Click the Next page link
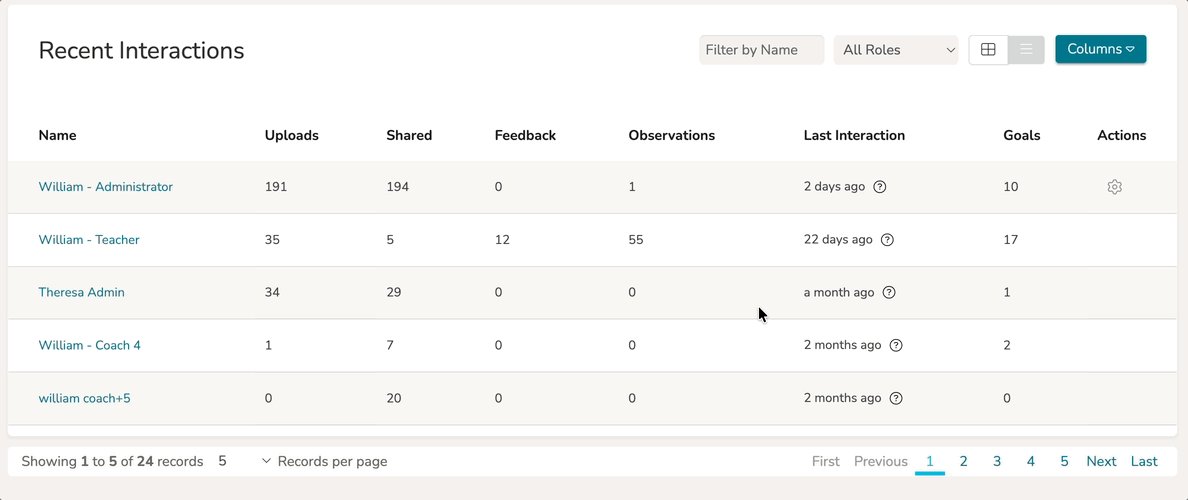 point(1101,461)
